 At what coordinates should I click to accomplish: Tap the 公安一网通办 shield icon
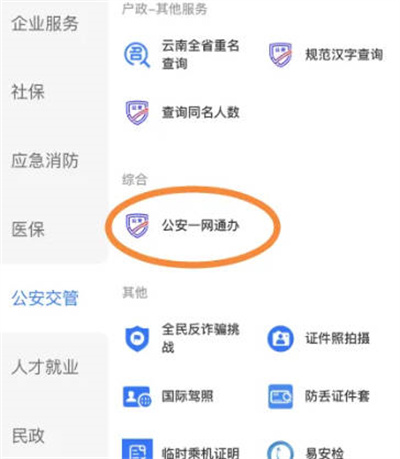coord(137,226)
